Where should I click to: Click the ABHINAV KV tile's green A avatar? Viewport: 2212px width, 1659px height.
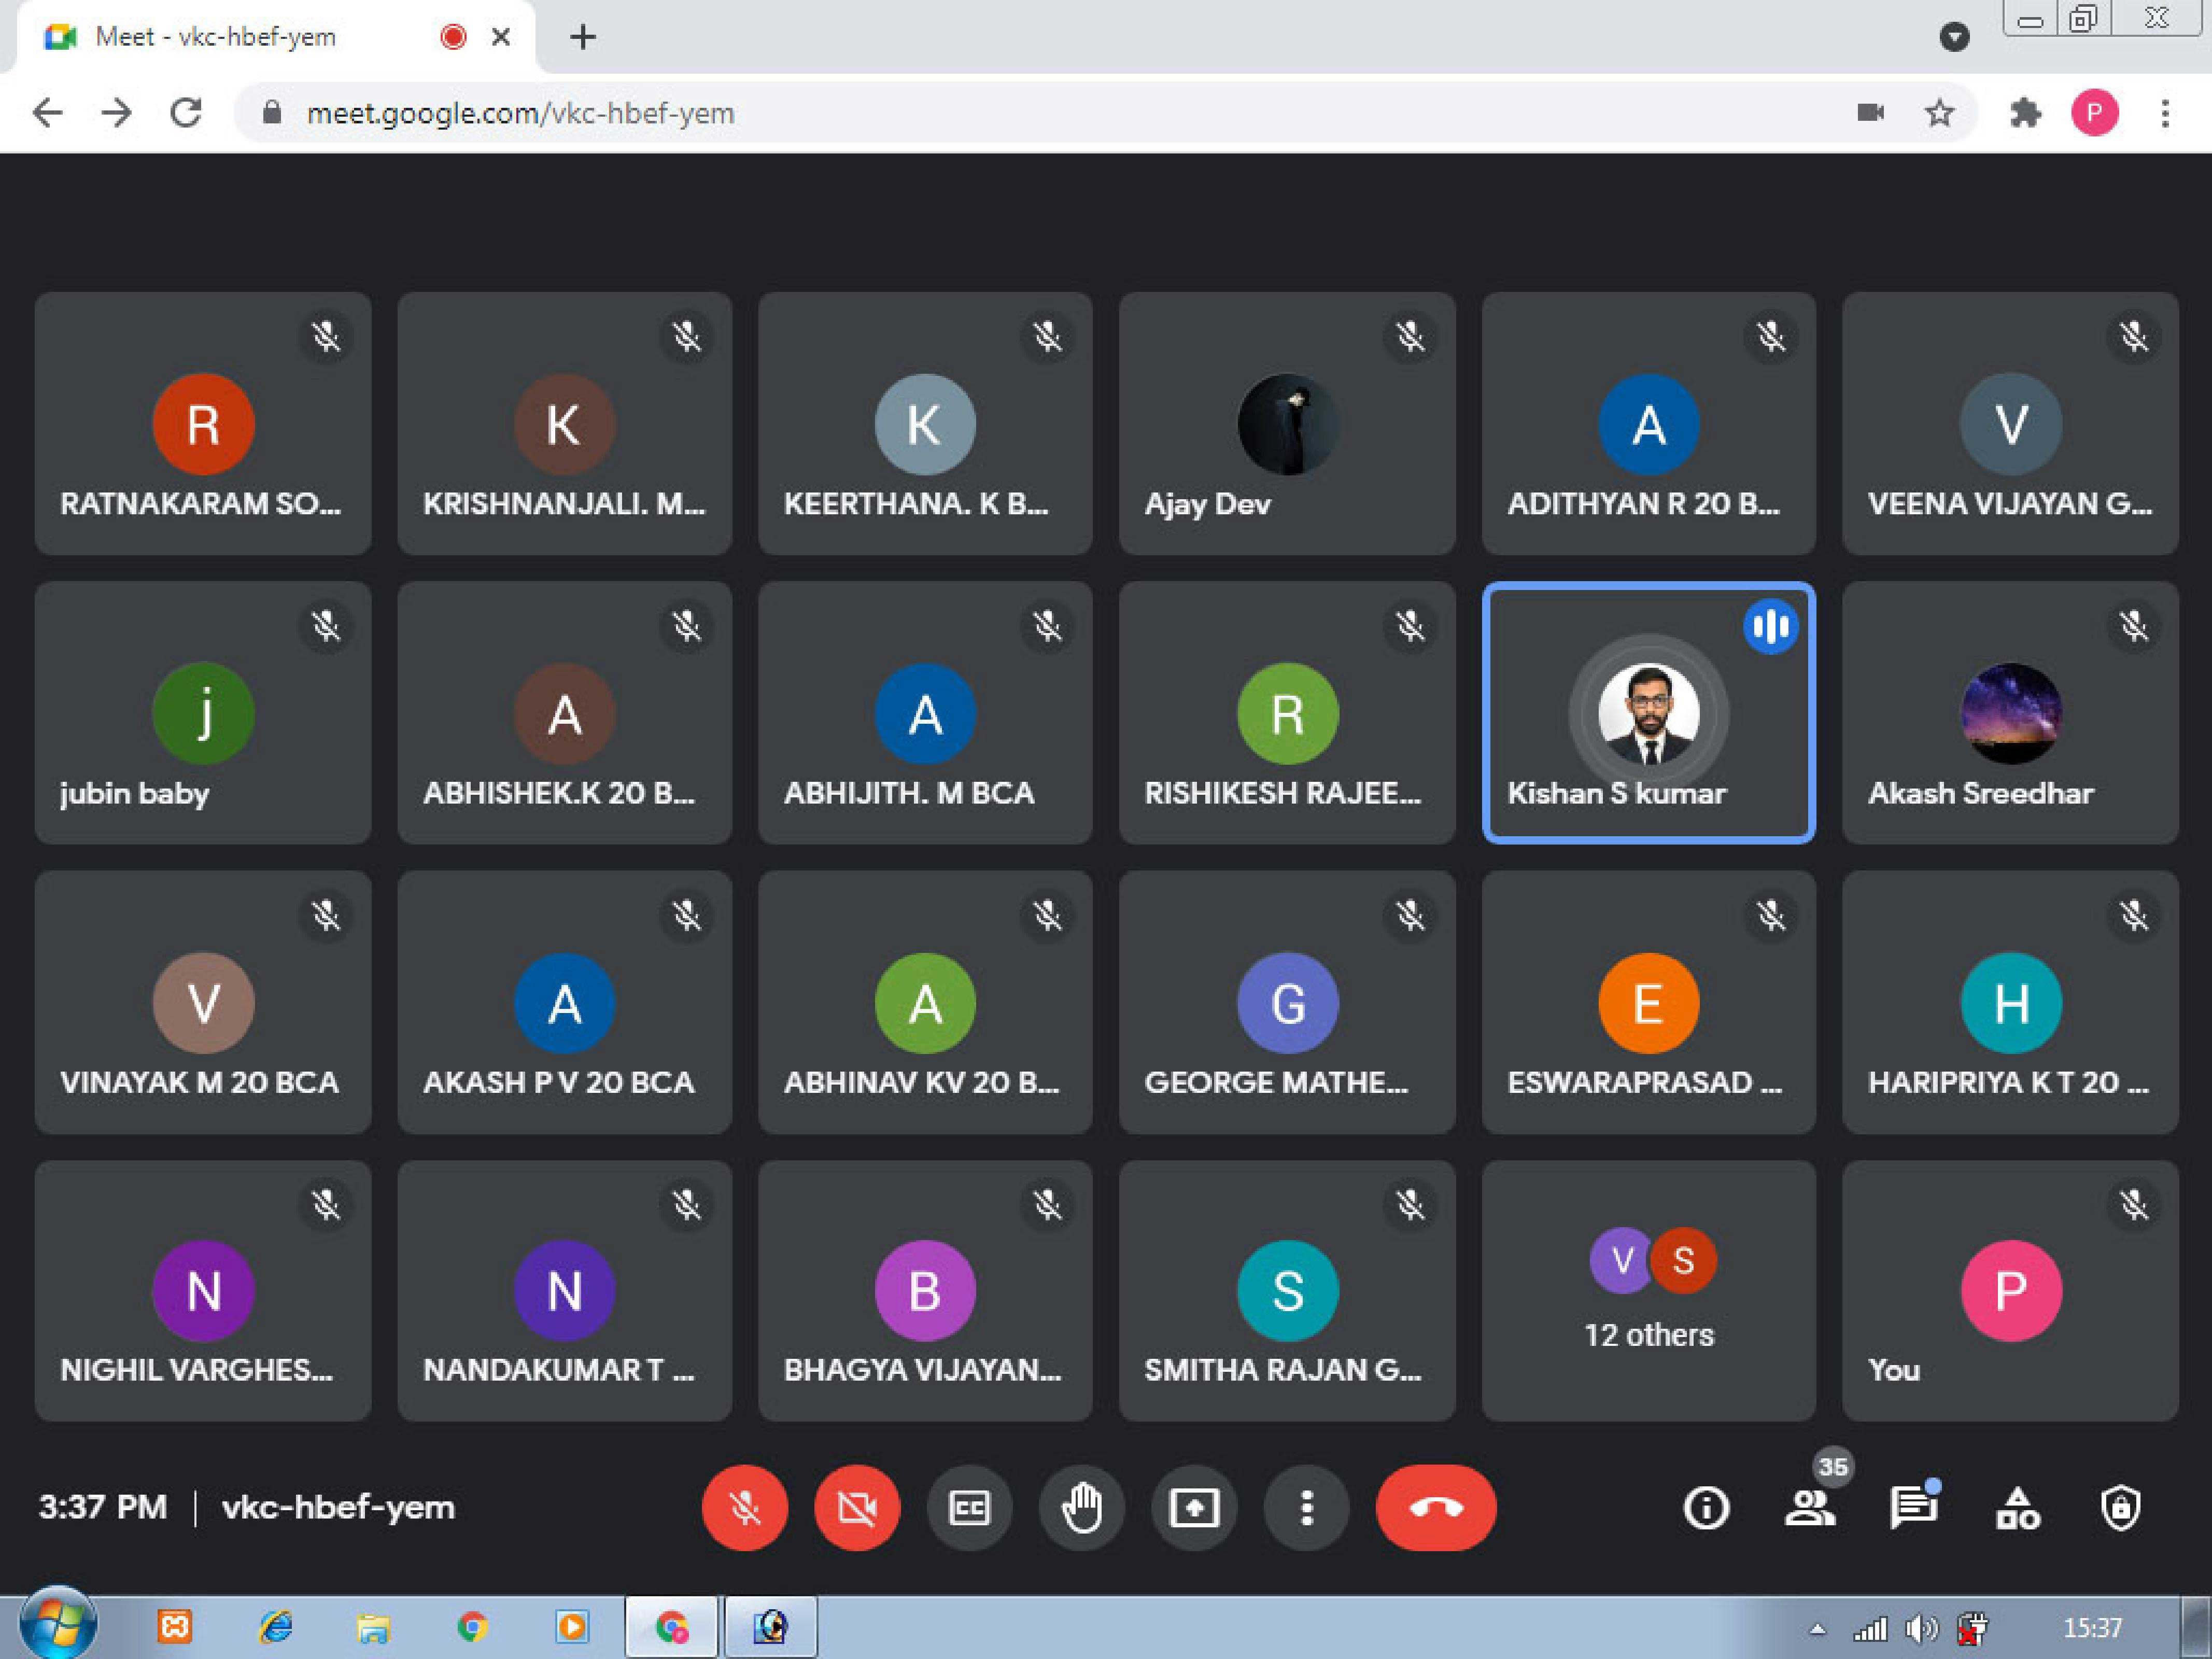click(x=925, y=1003)
